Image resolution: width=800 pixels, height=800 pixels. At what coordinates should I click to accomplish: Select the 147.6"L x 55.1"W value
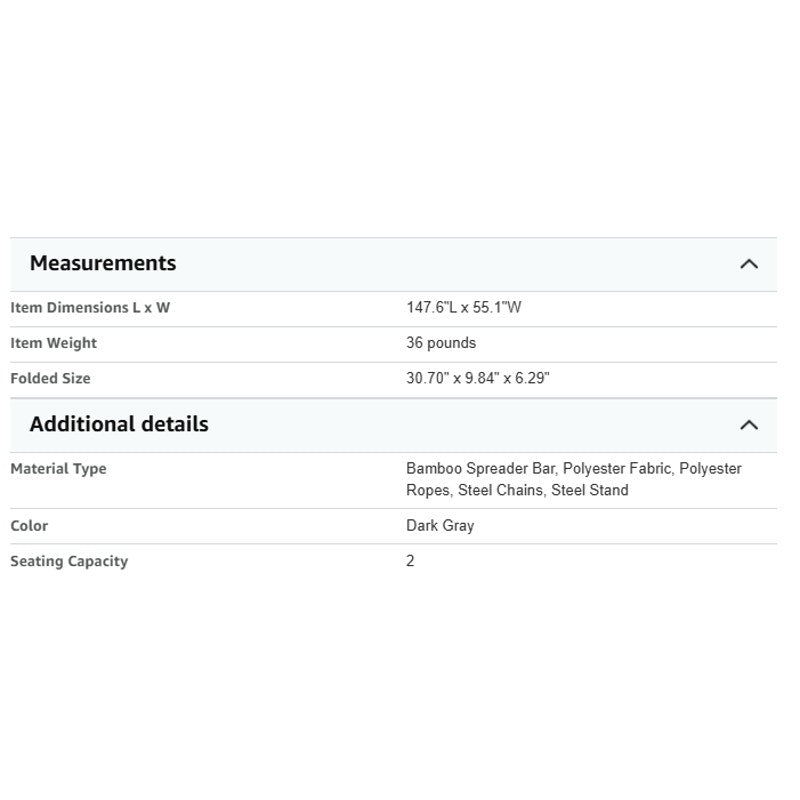click(x=463, y=307)
